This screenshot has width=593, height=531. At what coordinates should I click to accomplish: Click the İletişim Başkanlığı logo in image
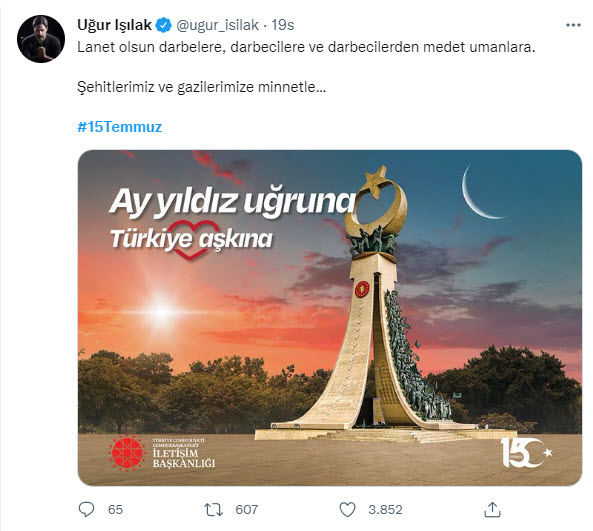point(162,452)
